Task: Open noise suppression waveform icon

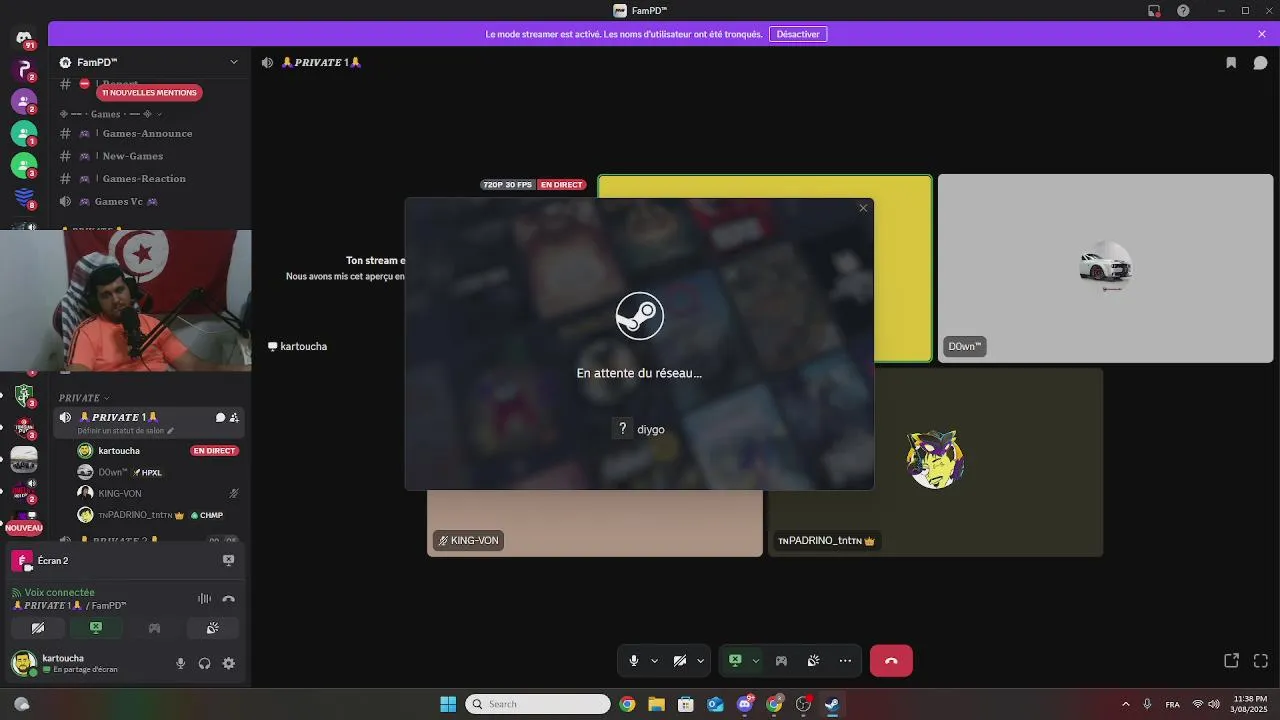Action: click(204, 599)
